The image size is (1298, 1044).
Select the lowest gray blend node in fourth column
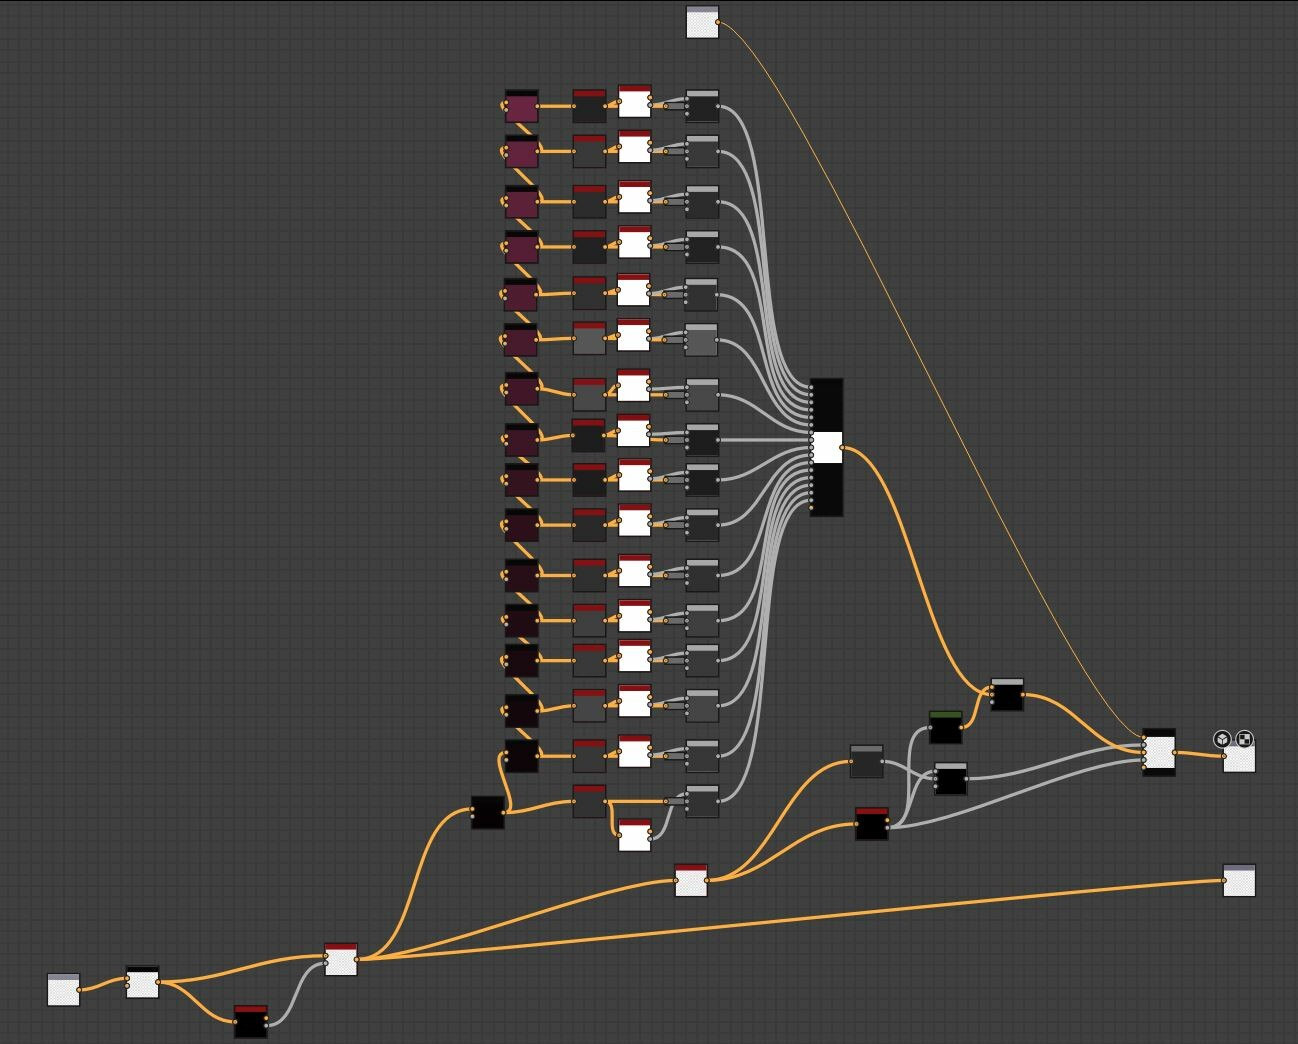point(702,801)
